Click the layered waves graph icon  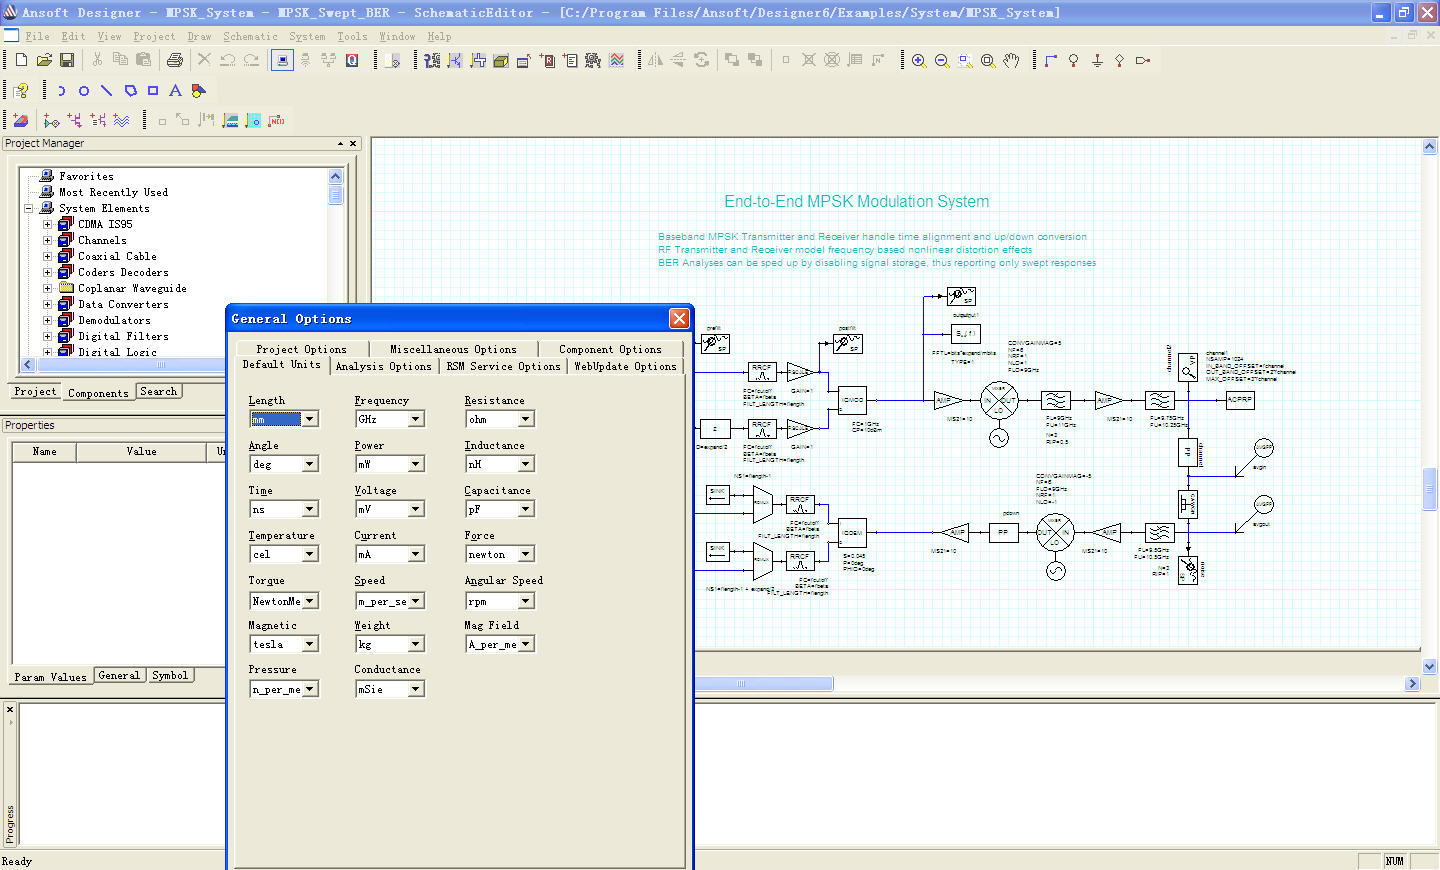point(617,60)
